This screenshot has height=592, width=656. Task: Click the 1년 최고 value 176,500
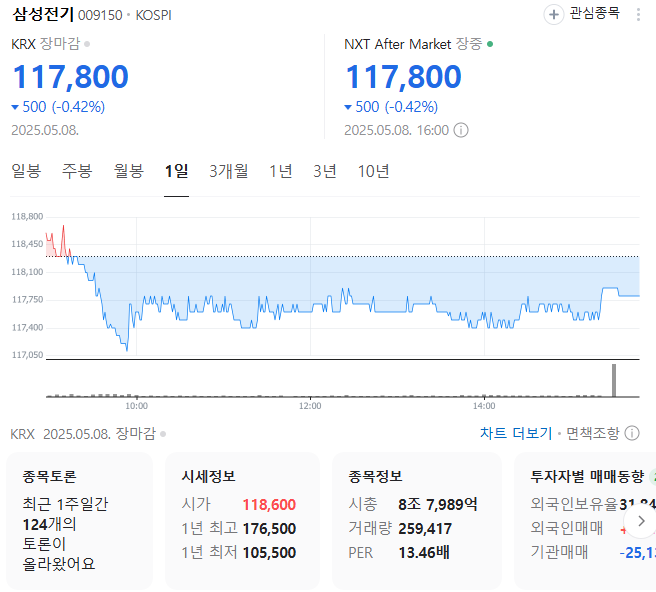tap(269, 529)
